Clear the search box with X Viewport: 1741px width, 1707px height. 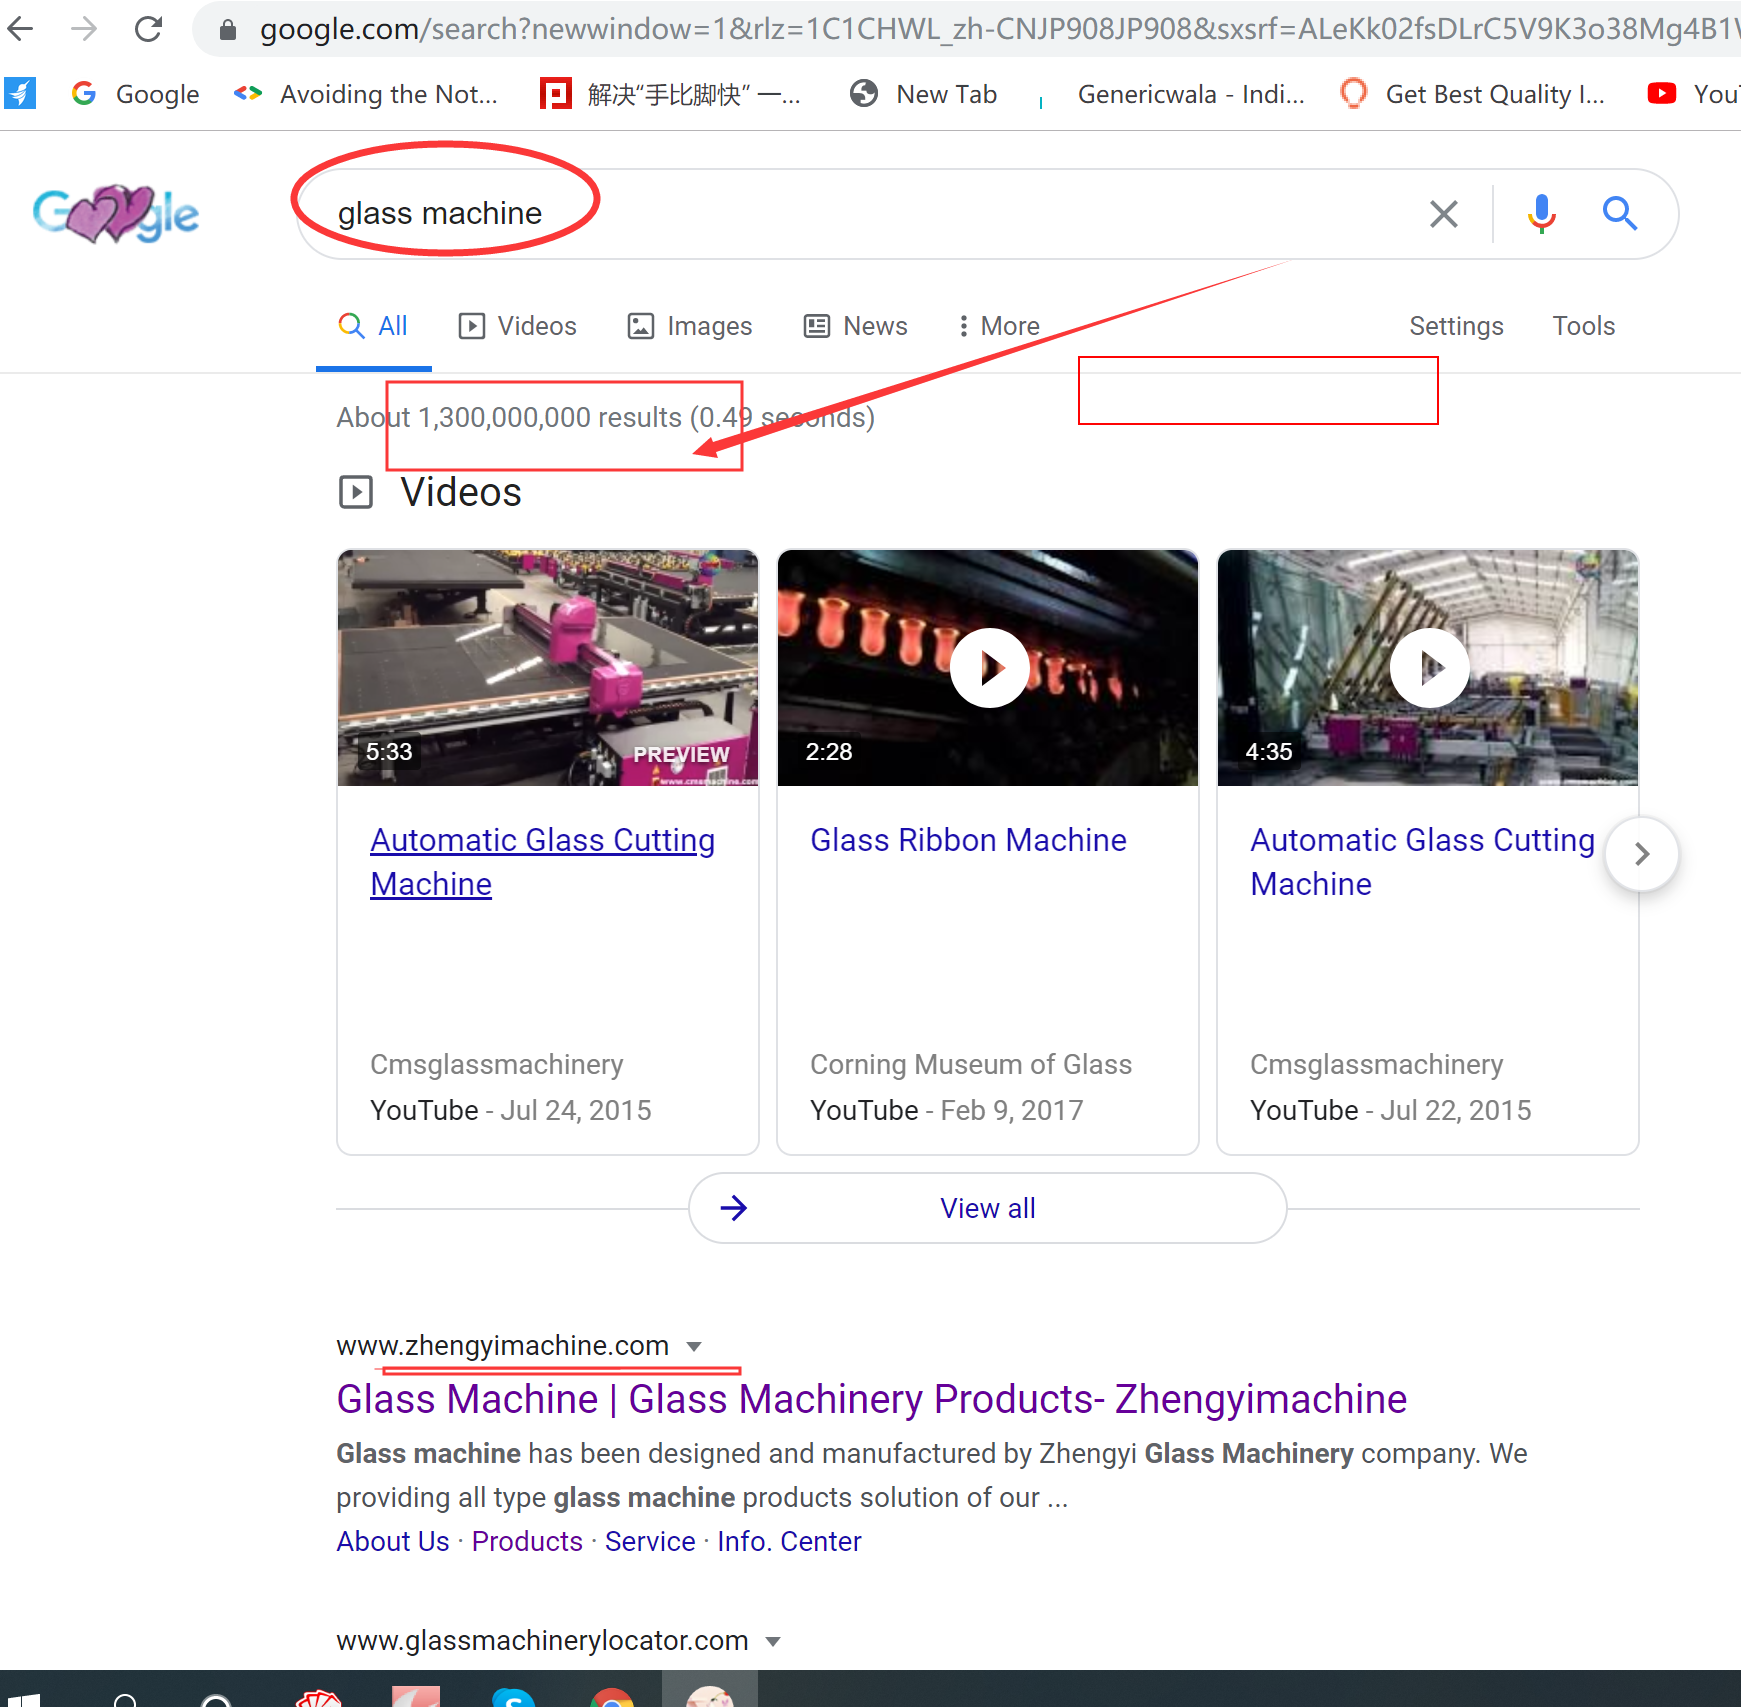pyautogui.click(x=1443, y=213)
